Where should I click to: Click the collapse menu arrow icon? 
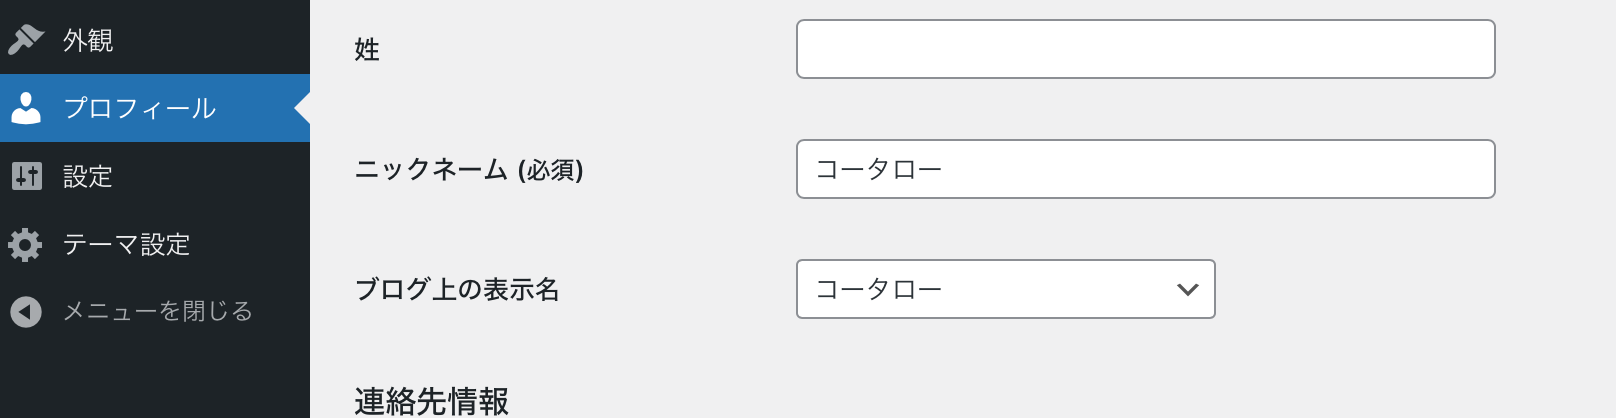[x=26, y=312]
